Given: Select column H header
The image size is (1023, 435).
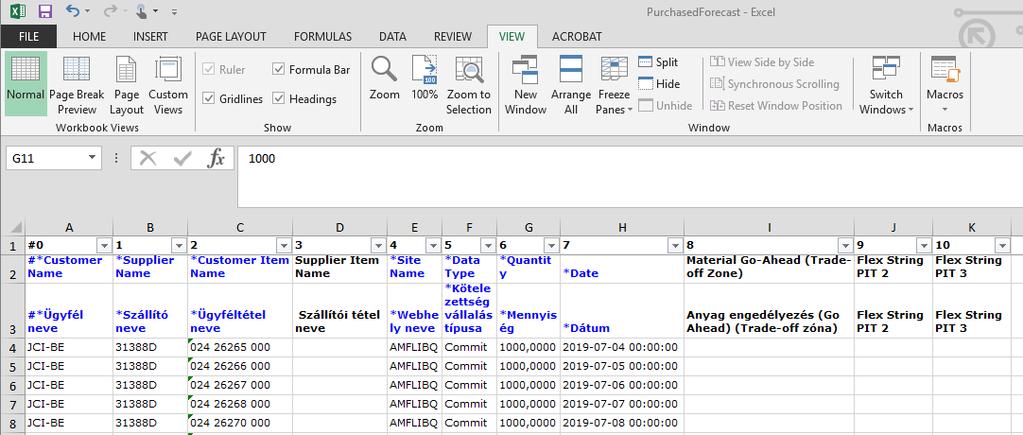Looking at the screenshot, I should [622, 228].
